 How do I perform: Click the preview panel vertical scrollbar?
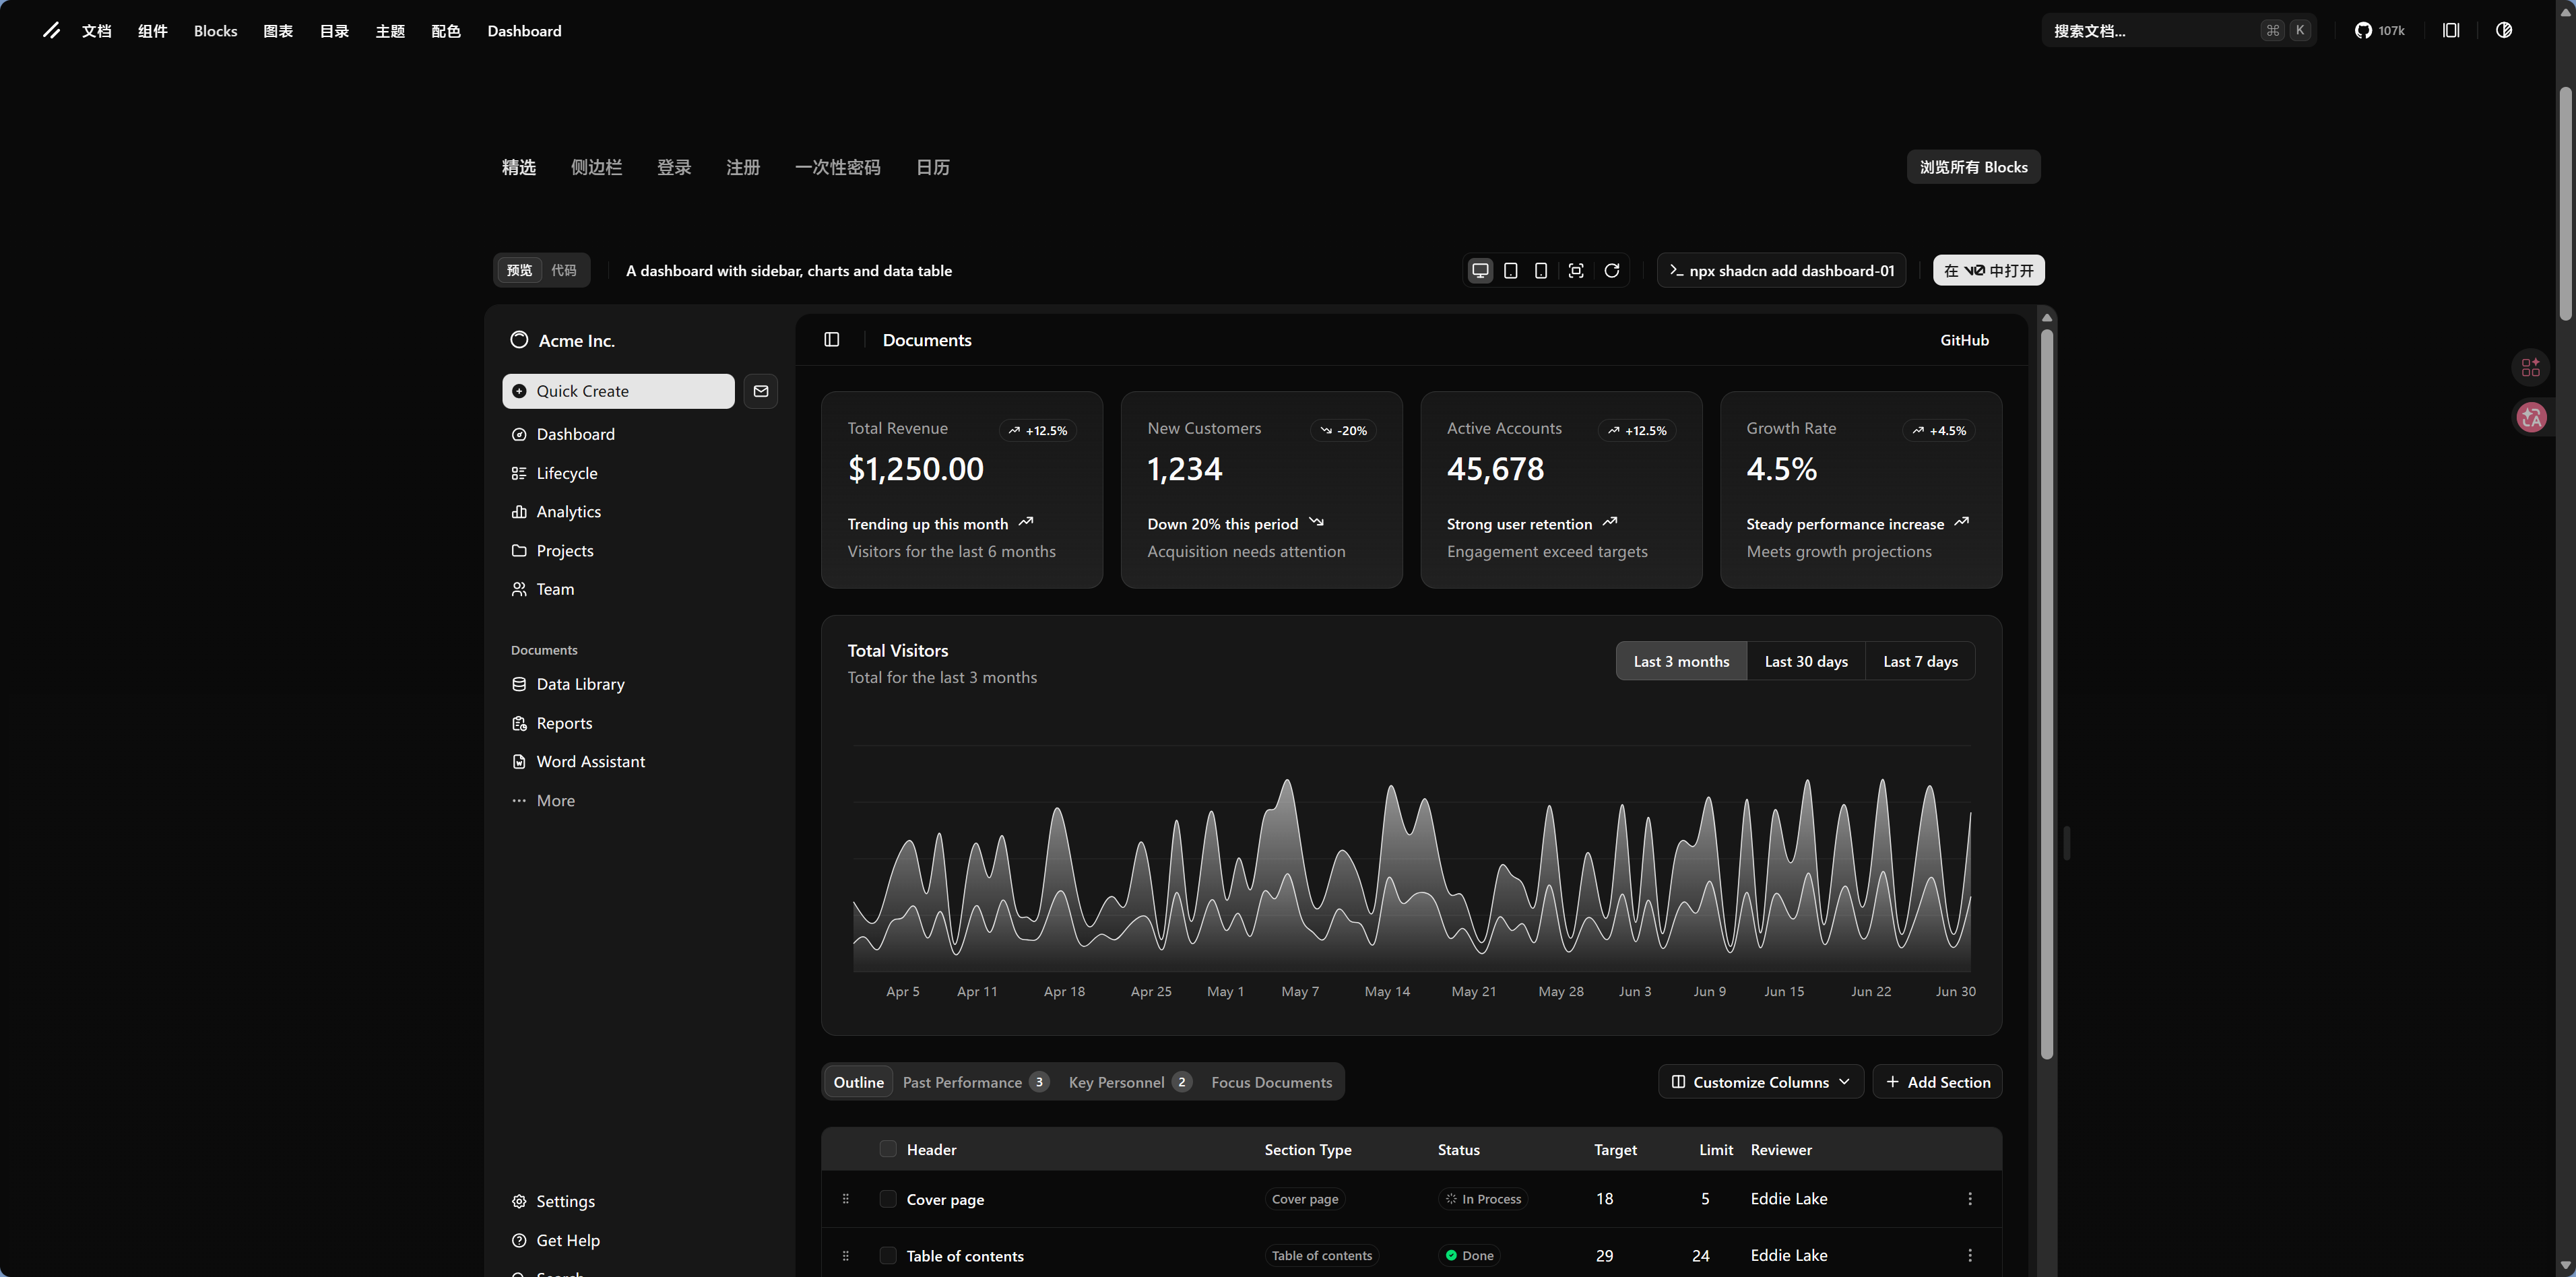[x=2046, y=690]
